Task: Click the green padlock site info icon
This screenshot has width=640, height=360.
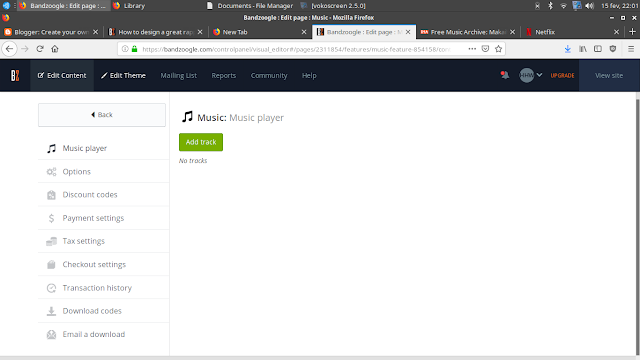Action: 135,49
